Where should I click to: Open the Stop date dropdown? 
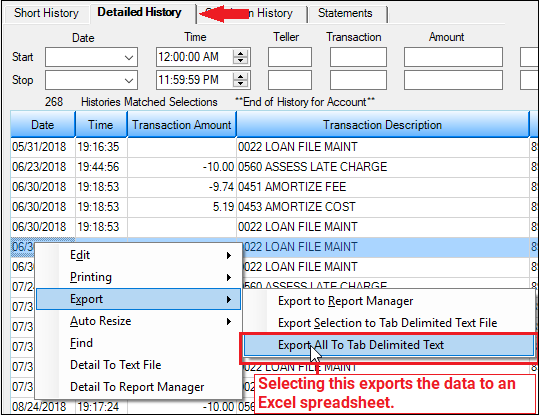[129, 80]
